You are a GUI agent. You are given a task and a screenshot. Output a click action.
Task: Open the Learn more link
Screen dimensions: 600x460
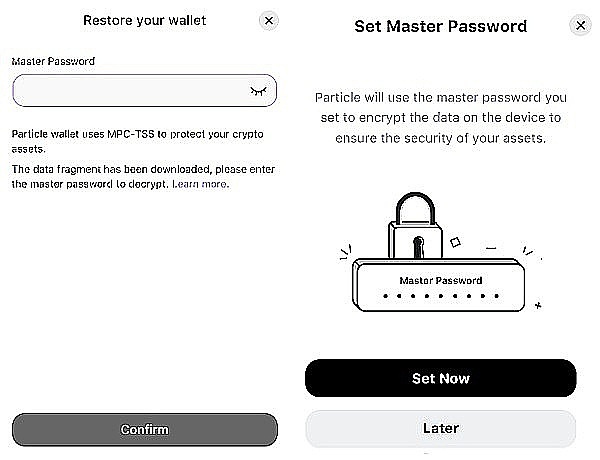click(200, 185)
